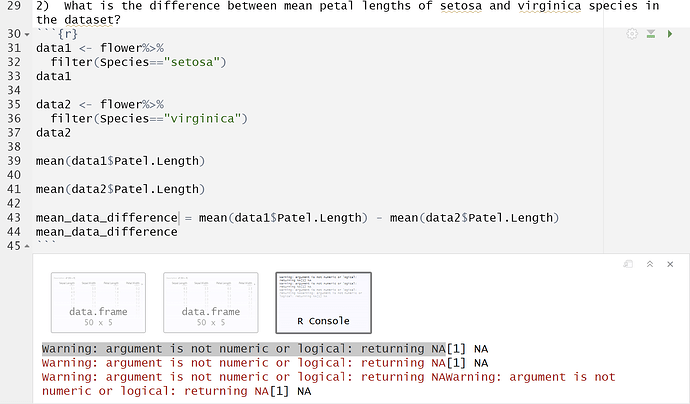Click on data2 <- flower%>% line

pos(100,104)
